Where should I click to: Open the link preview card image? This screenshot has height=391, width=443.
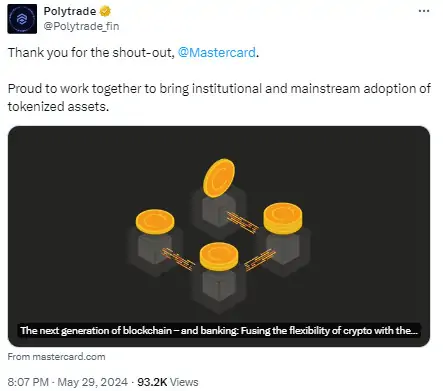coord(219,236)
